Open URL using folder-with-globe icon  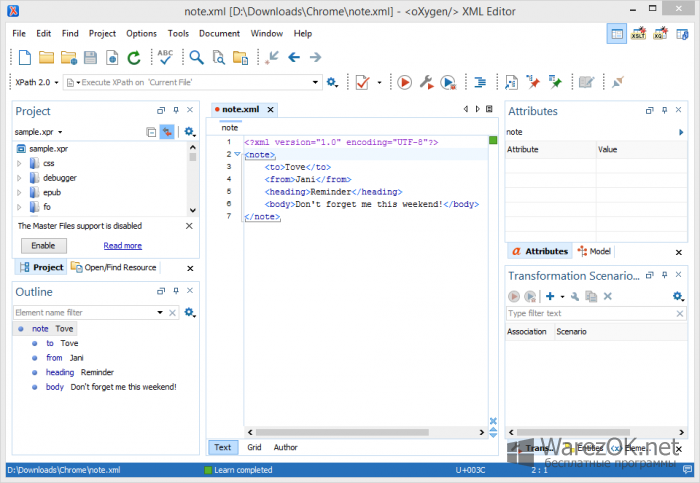pos(68,58)
